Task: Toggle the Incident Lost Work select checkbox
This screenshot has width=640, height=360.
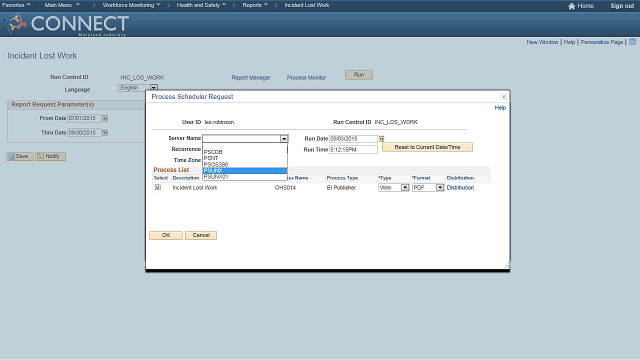Action: click(158, 187)
